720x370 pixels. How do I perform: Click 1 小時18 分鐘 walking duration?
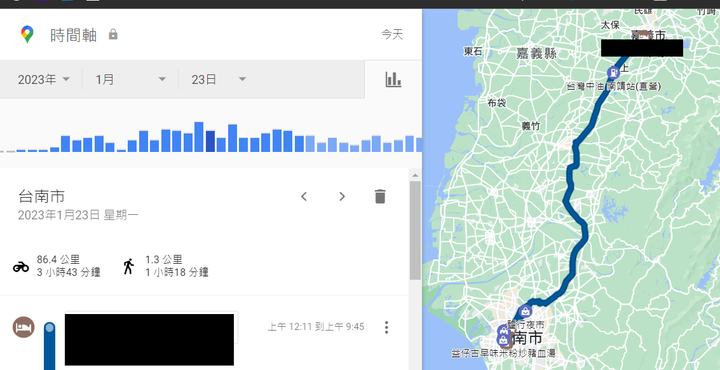pyautogui.click(x=177, y=272)
